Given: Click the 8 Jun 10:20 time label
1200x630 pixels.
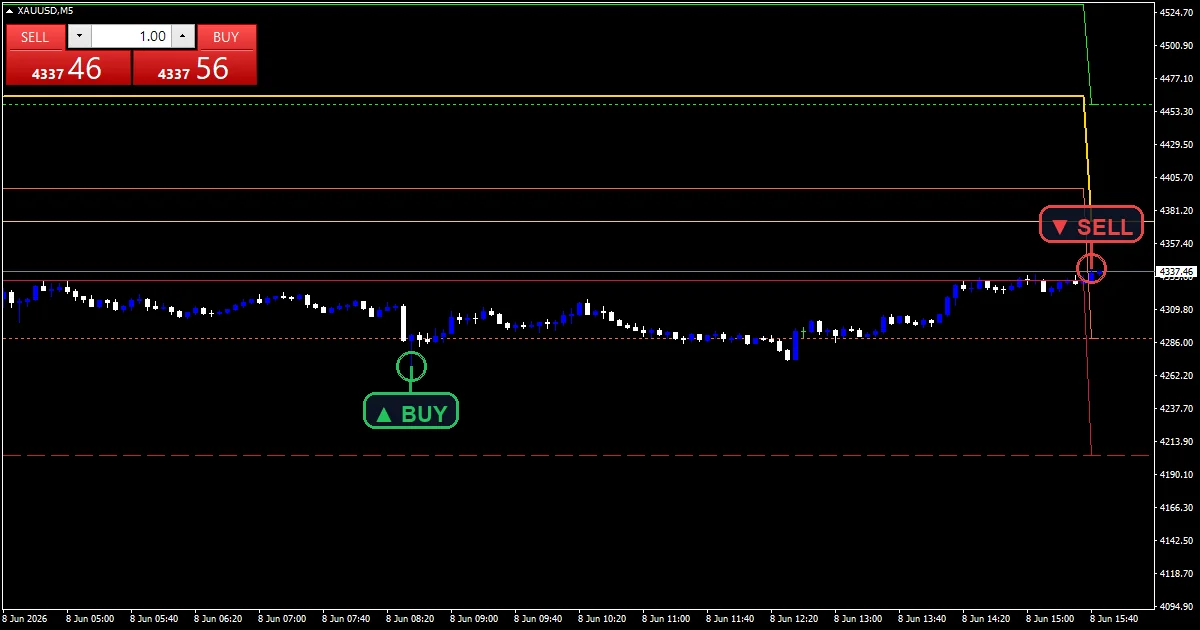Looking at the screenshot, I should tap(604, 618).
